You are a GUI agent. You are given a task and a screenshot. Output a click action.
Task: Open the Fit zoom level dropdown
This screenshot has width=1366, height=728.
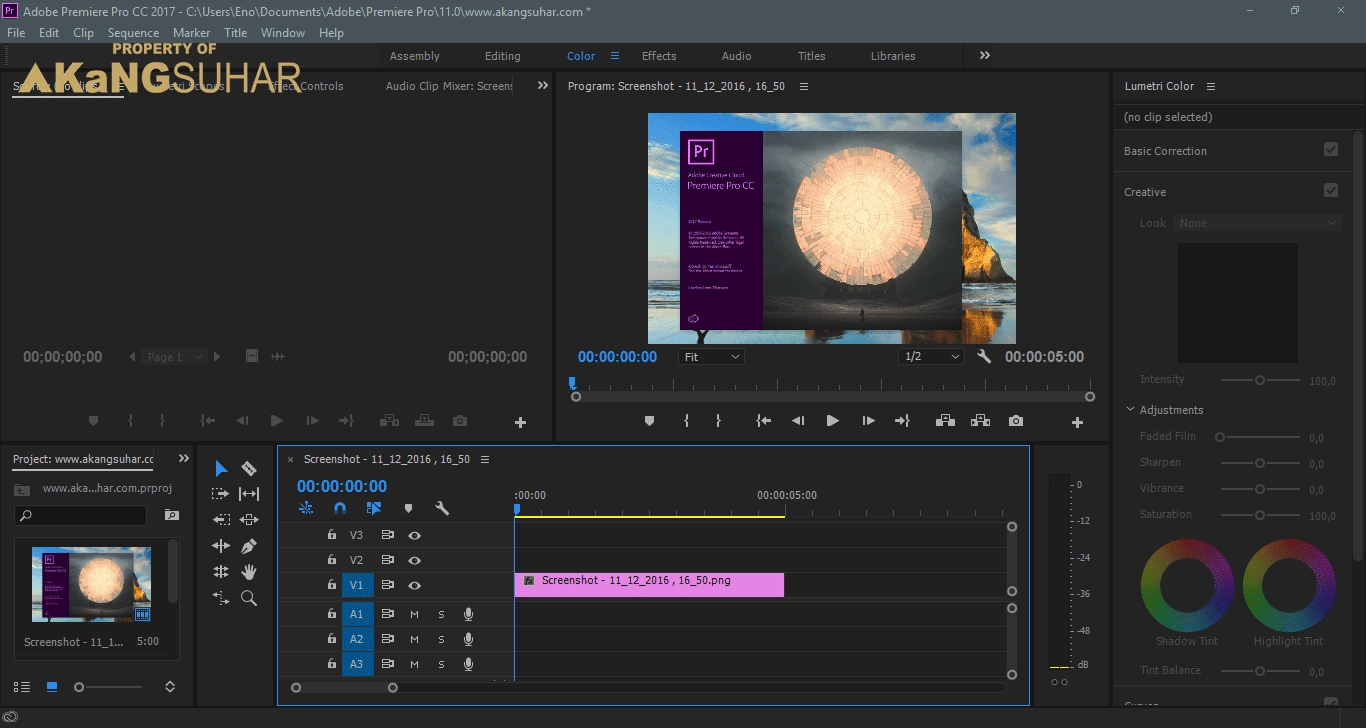(711, 356)
